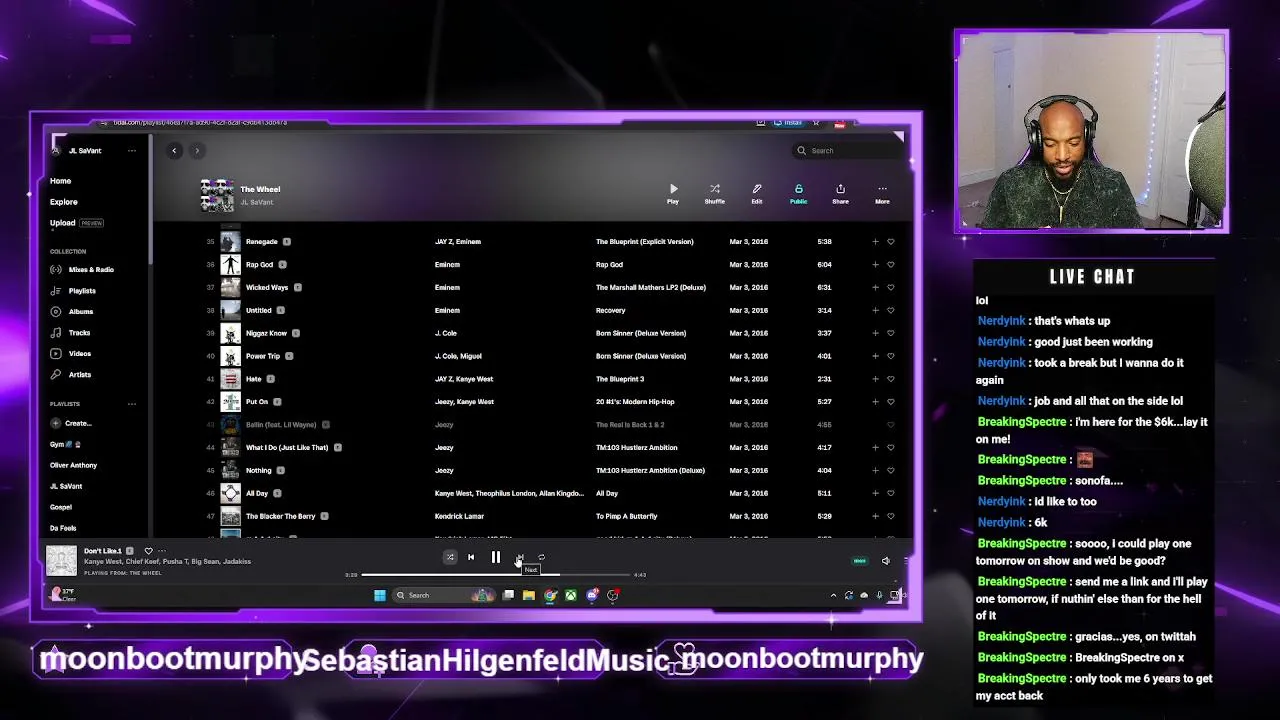Add Power Trip with plus icon
The height and width of the screenshot is (720, 1280).
pyautogui.click(x=875, y=356)
